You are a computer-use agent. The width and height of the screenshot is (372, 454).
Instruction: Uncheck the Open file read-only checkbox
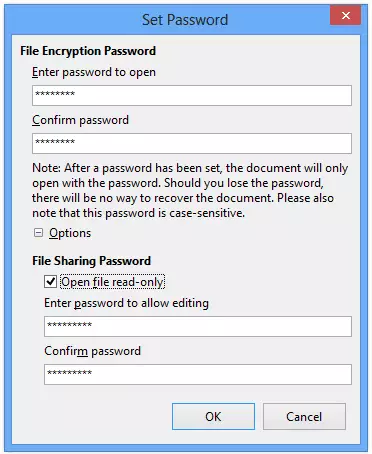(x=50, y=282)
